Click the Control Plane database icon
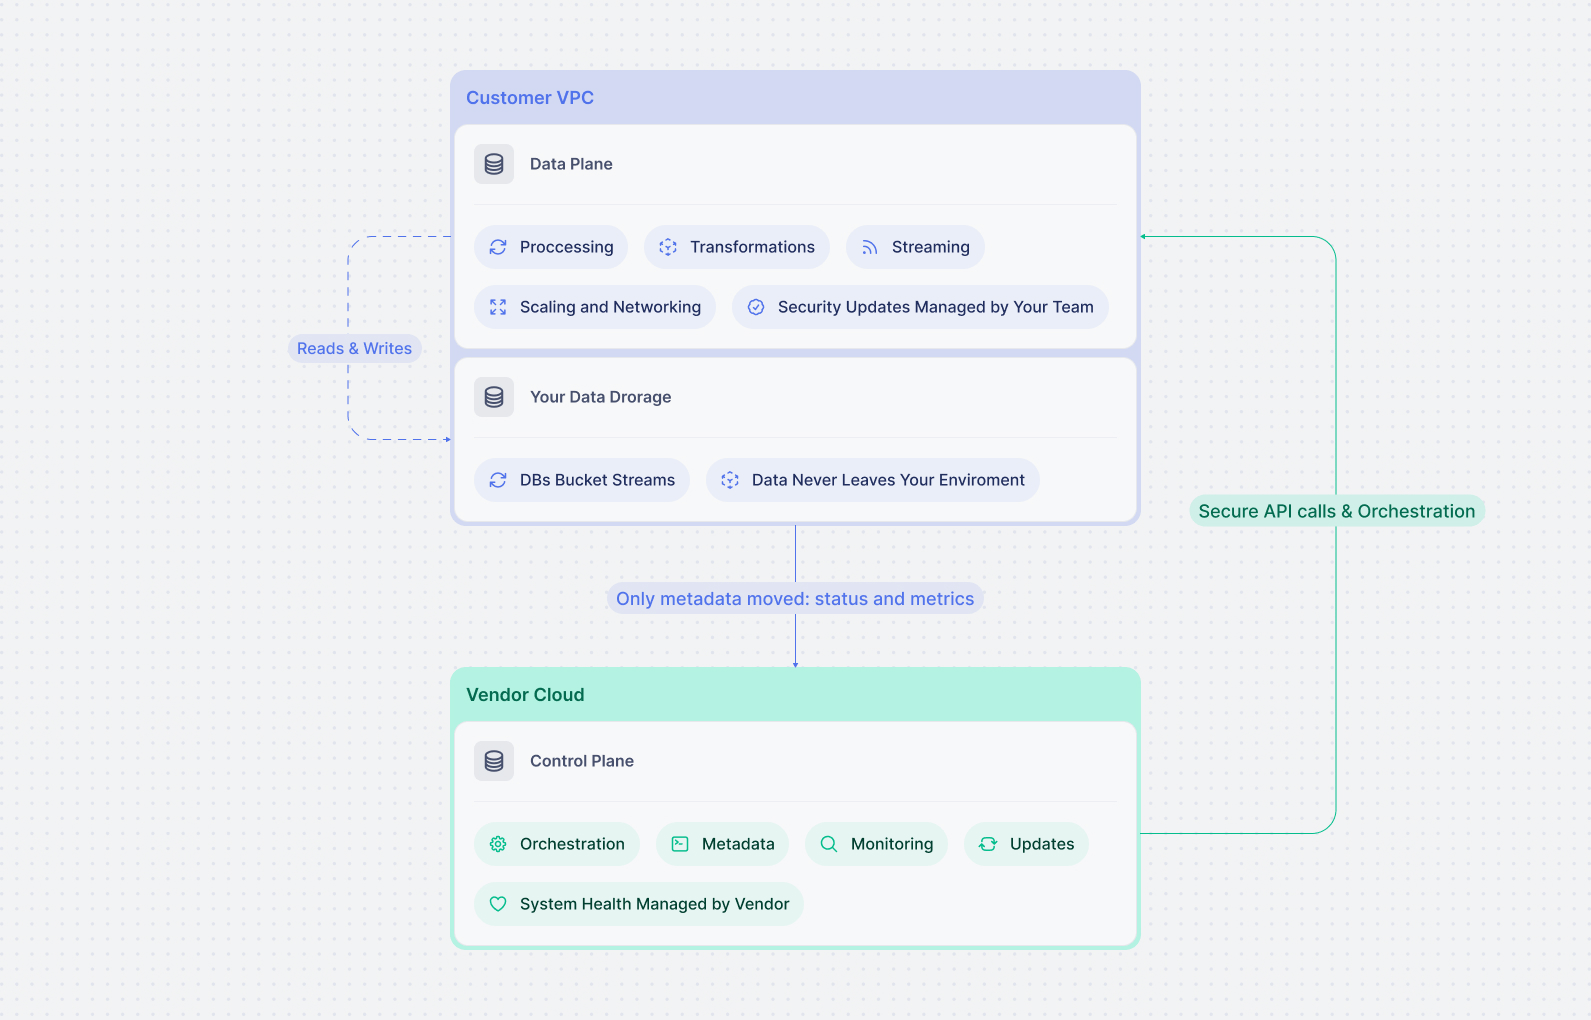 [494, 761]
